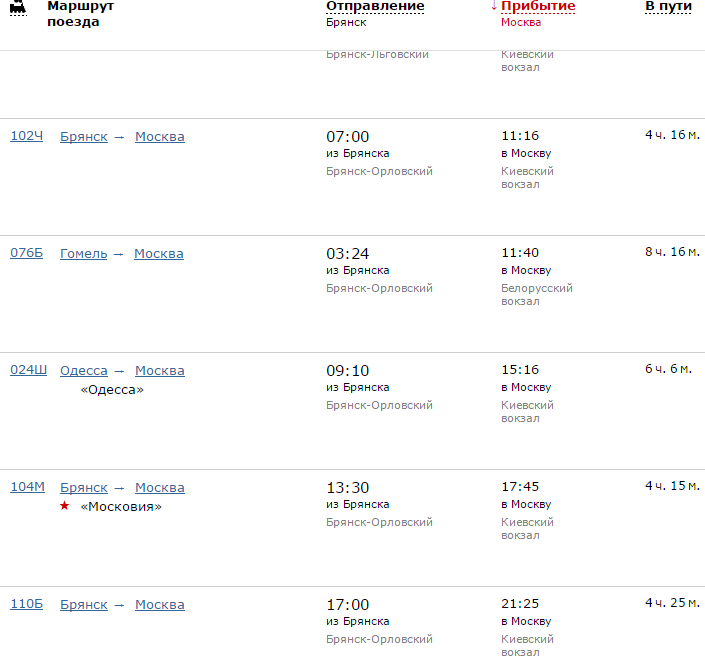
Task: Click the train icon in table header
Action: [x=18, y=8]
